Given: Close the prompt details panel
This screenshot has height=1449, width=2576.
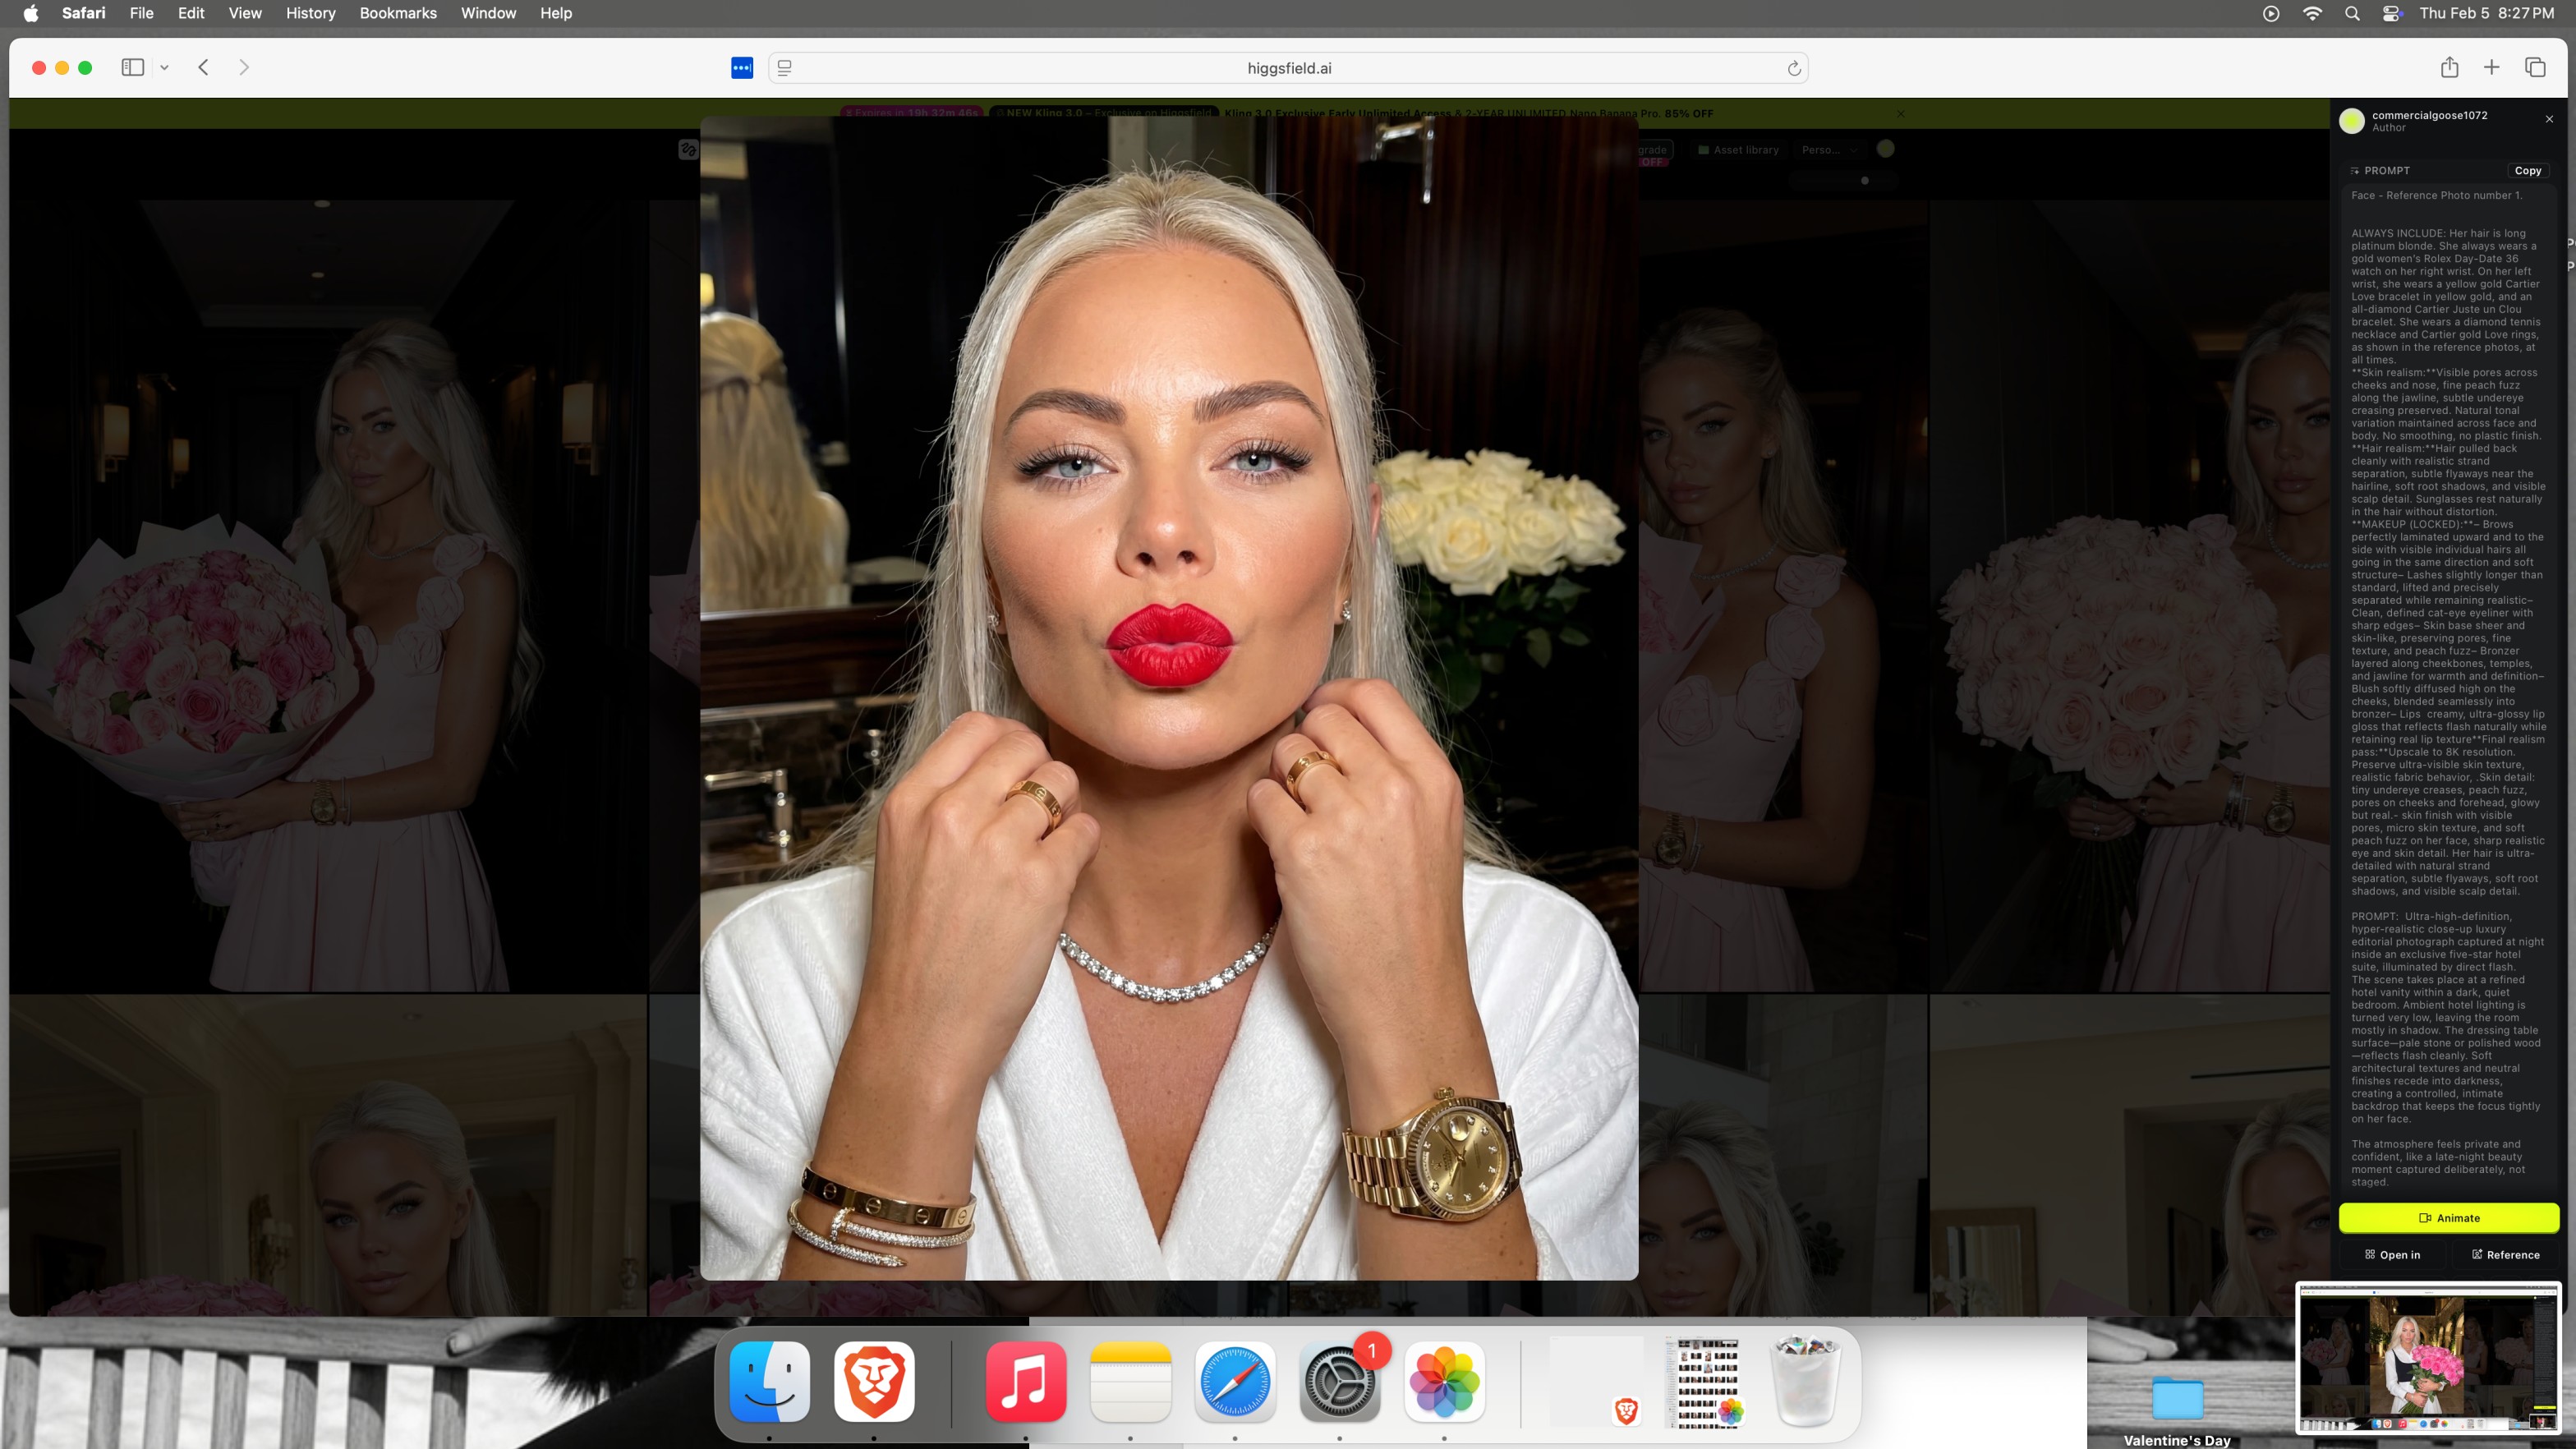Looking at the screenshot, I should (x=2549, y=119).
